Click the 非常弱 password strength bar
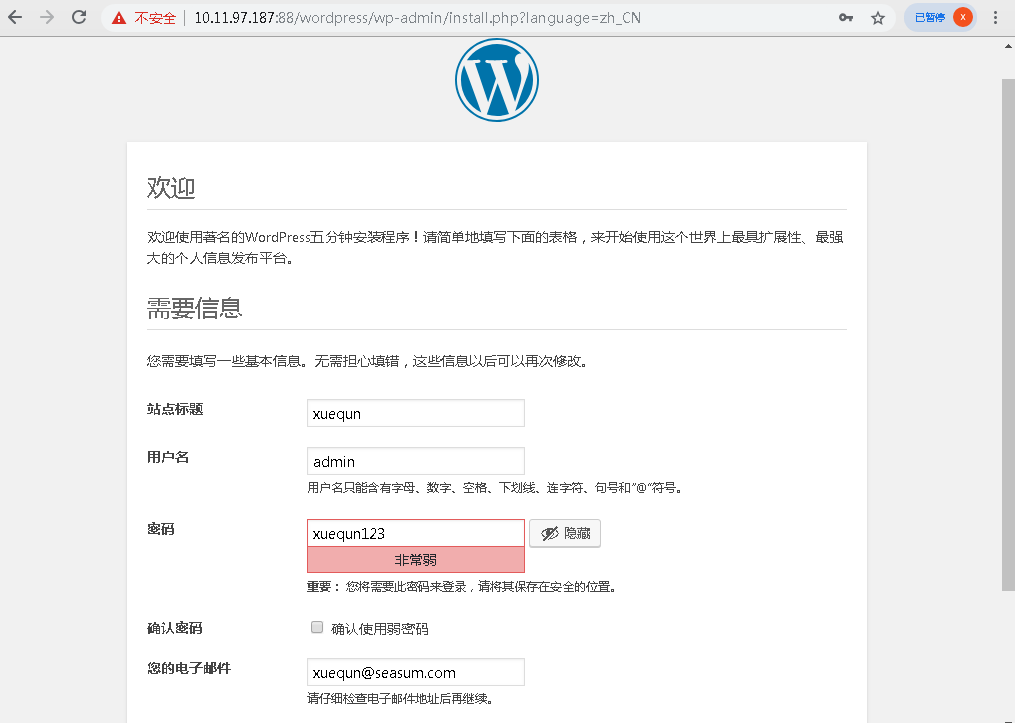Image resolution: width=1015 pixels, height=723 pixels. coord(415,559)
